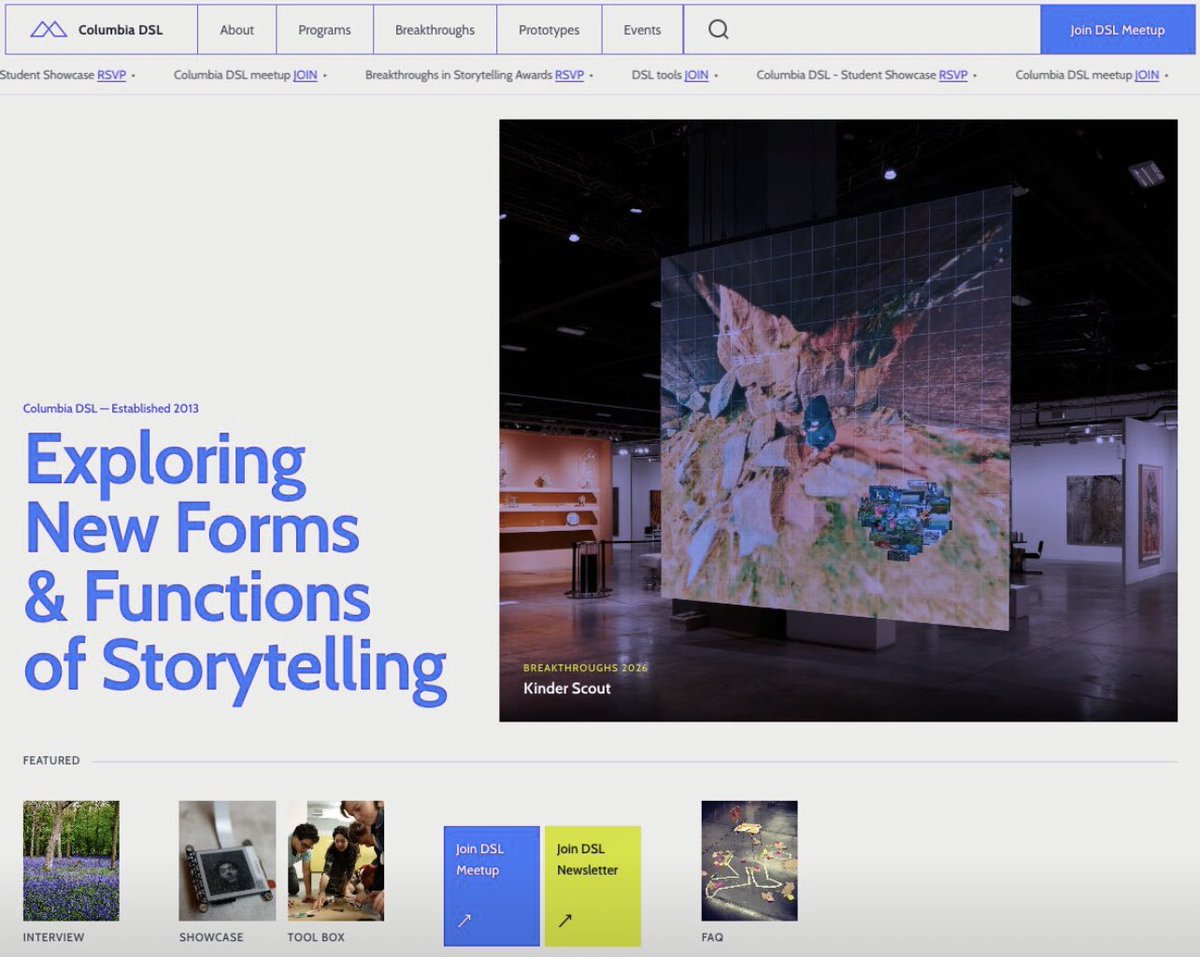Click RSVP link after Columbia DSL - Student Showcase
This screenshot has height=957, width=1200.
pyautogui.click(x=953, y=75)
